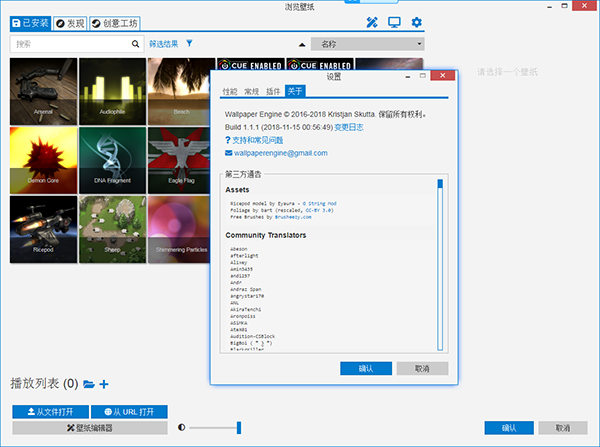Select the Sheep wallpaper thumbnail

click(112, 229)
